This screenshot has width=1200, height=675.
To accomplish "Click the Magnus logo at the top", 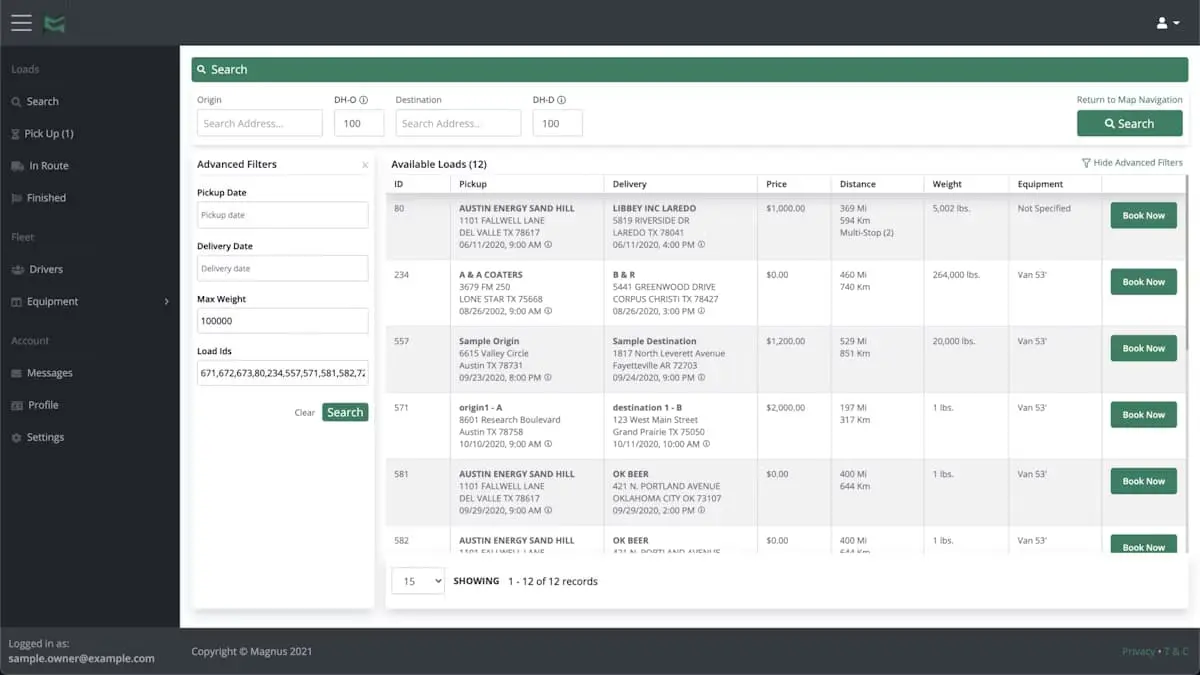I will point(55,22).
